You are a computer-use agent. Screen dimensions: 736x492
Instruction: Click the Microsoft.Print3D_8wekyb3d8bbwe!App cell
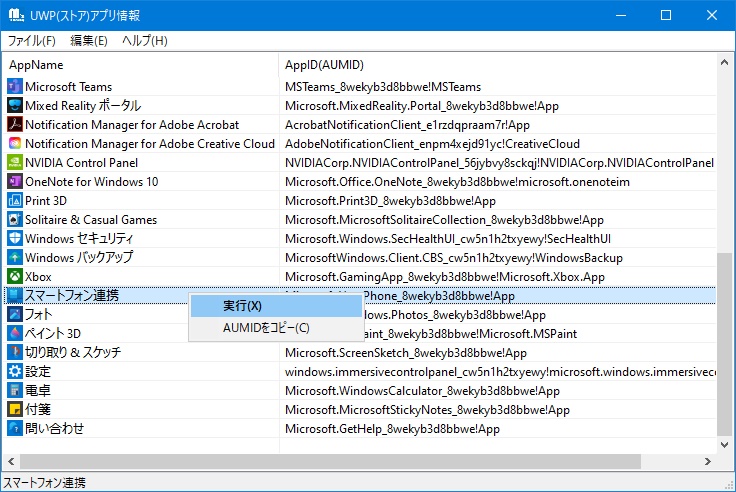[390, 201]
